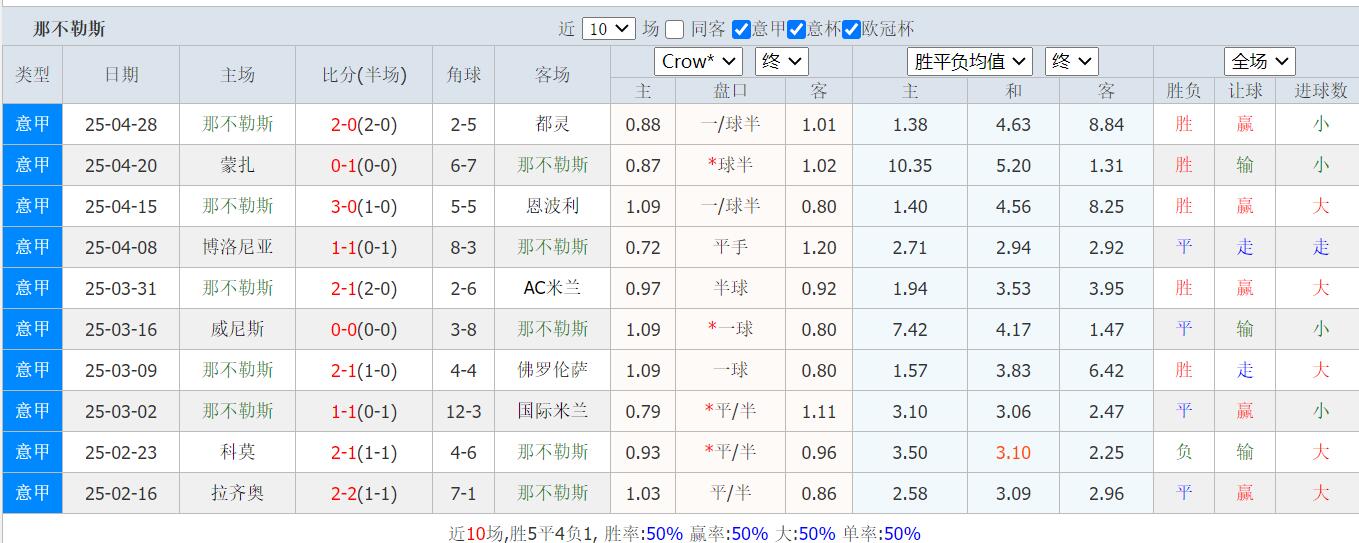Screen dimensions: 1359x543
Task: Disable the 欧冠杯 filter checkbox
Action: tap(851, 29)
